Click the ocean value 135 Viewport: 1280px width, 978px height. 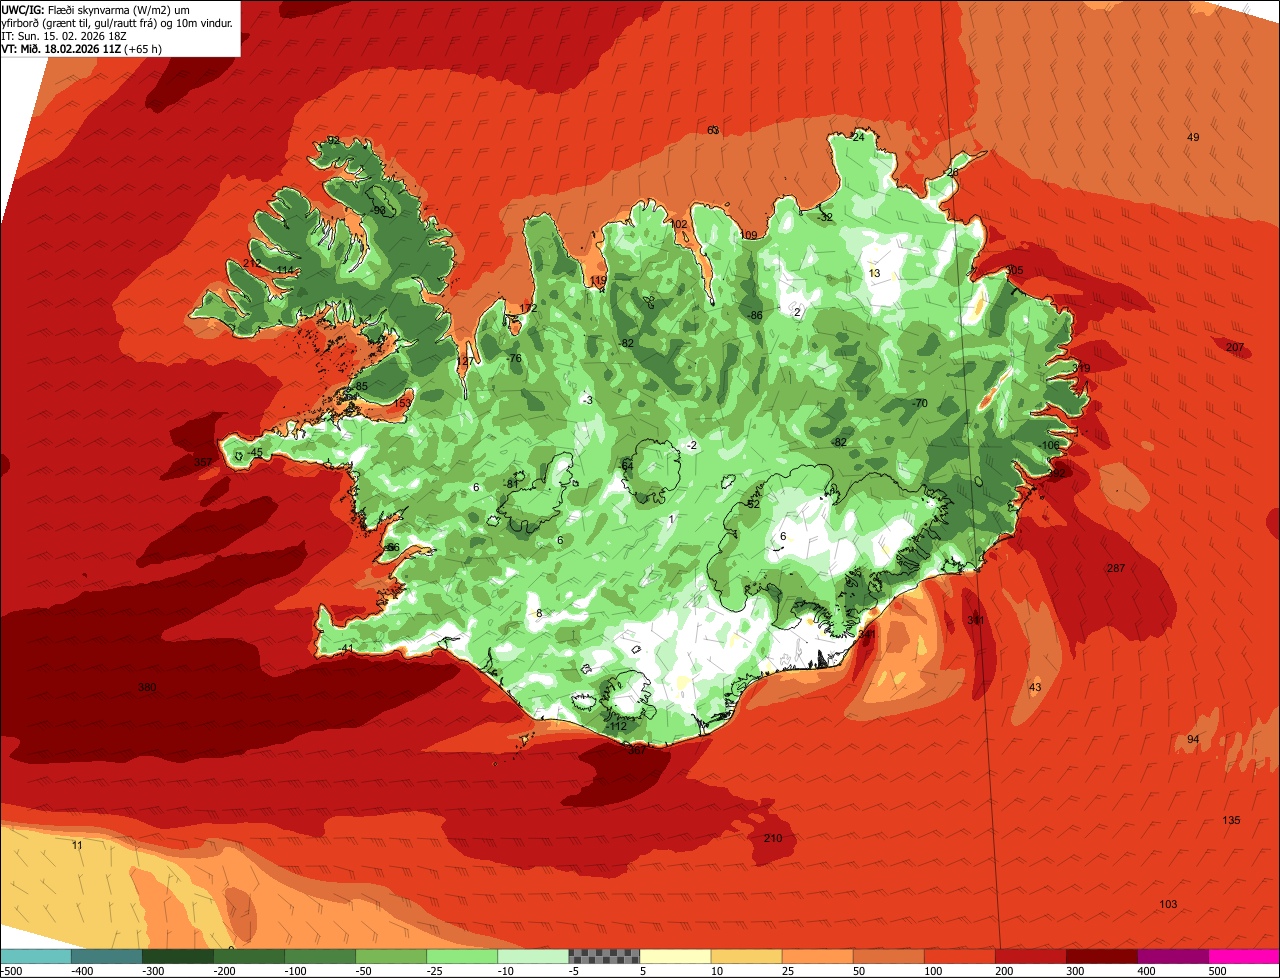click(x=1231, y=820)
